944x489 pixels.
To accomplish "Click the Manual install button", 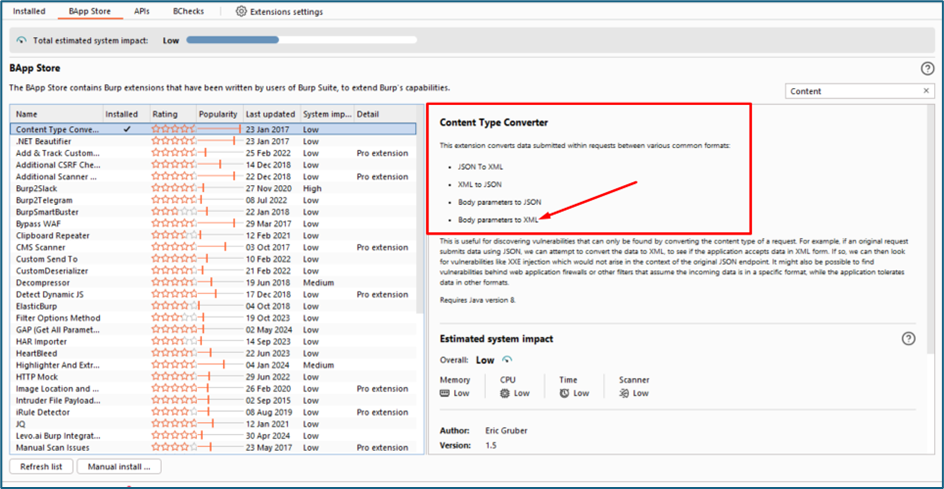I will click(x=119, y=467).
